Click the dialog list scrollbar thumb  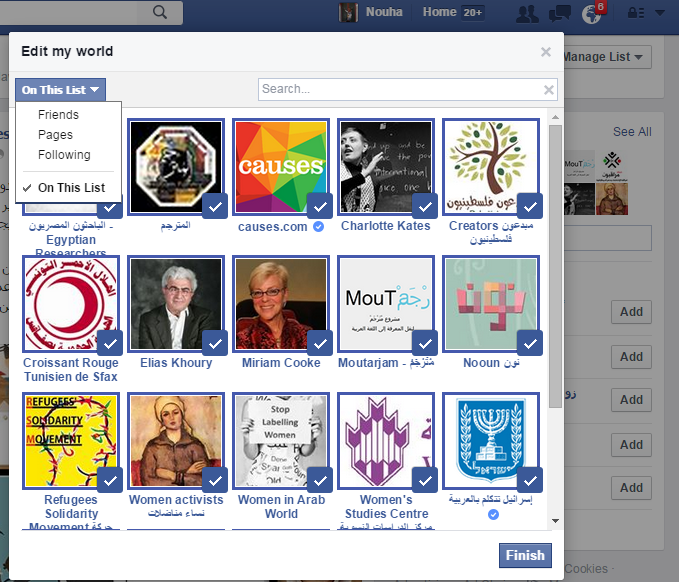tap(556, 266)
